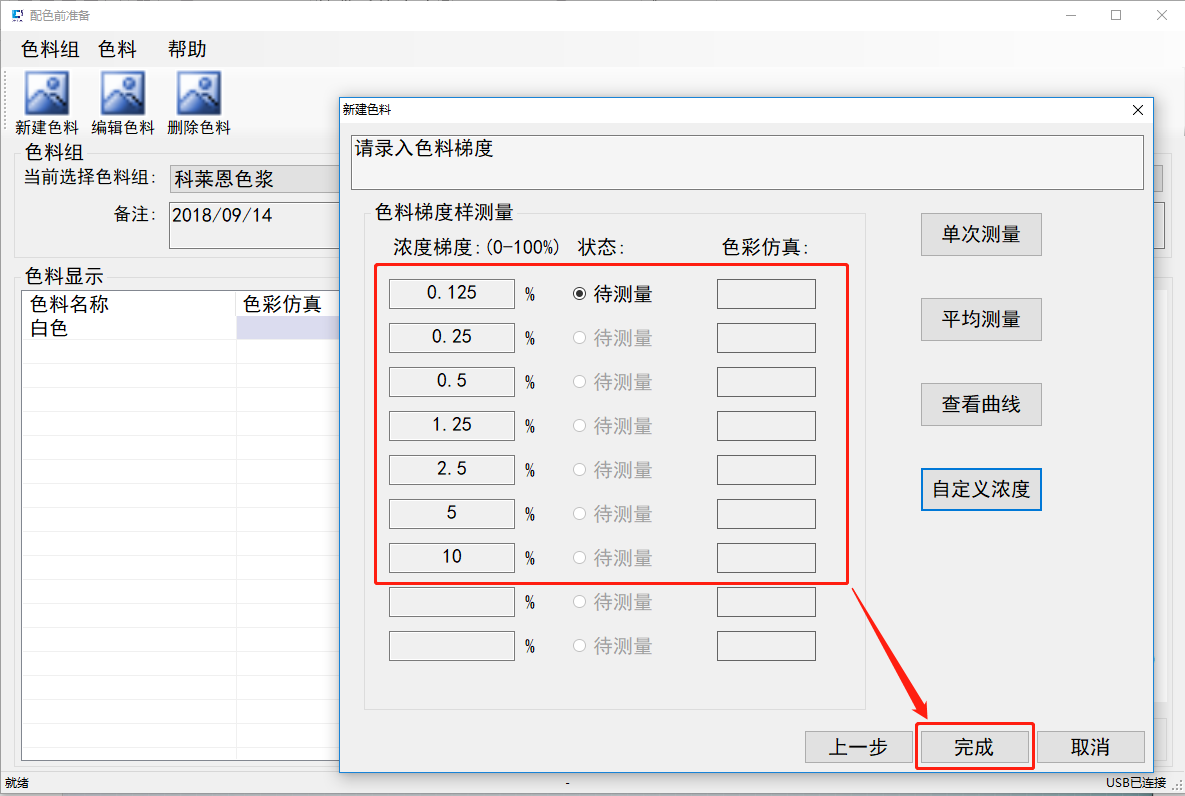Image resolution: width=1185 pixels, height=796 pixels.
Task: Open the 色料组 menu
Action: (50, 49)
